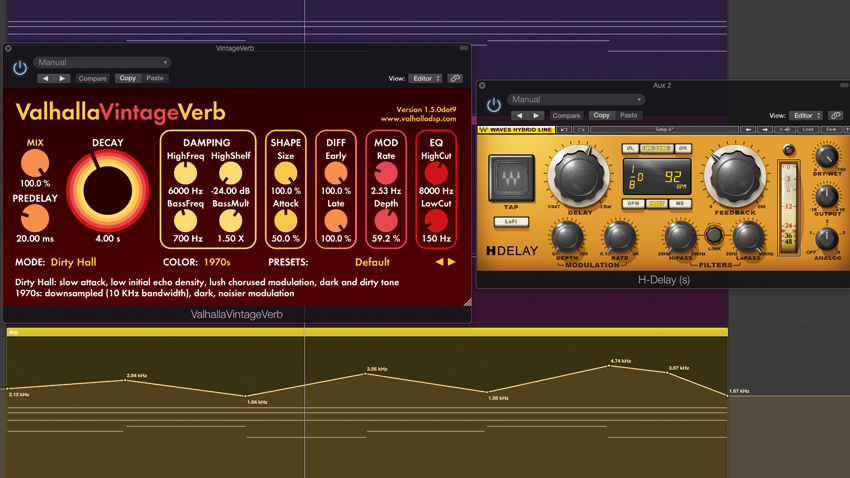The image size is (850, 478).
Task: Click the VintageVerb MIX knob
Action: (x=35, y=164)
